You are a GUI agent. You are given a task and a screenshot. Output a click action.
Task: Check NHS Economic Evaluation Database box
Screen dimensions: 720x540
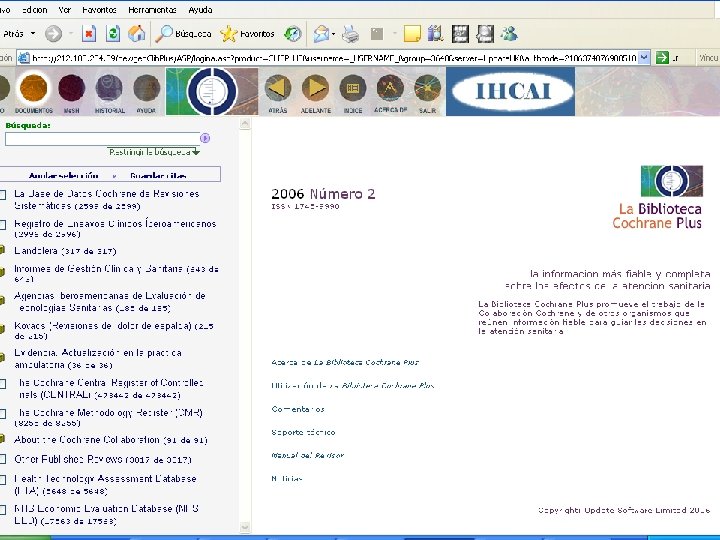point(3,509)
